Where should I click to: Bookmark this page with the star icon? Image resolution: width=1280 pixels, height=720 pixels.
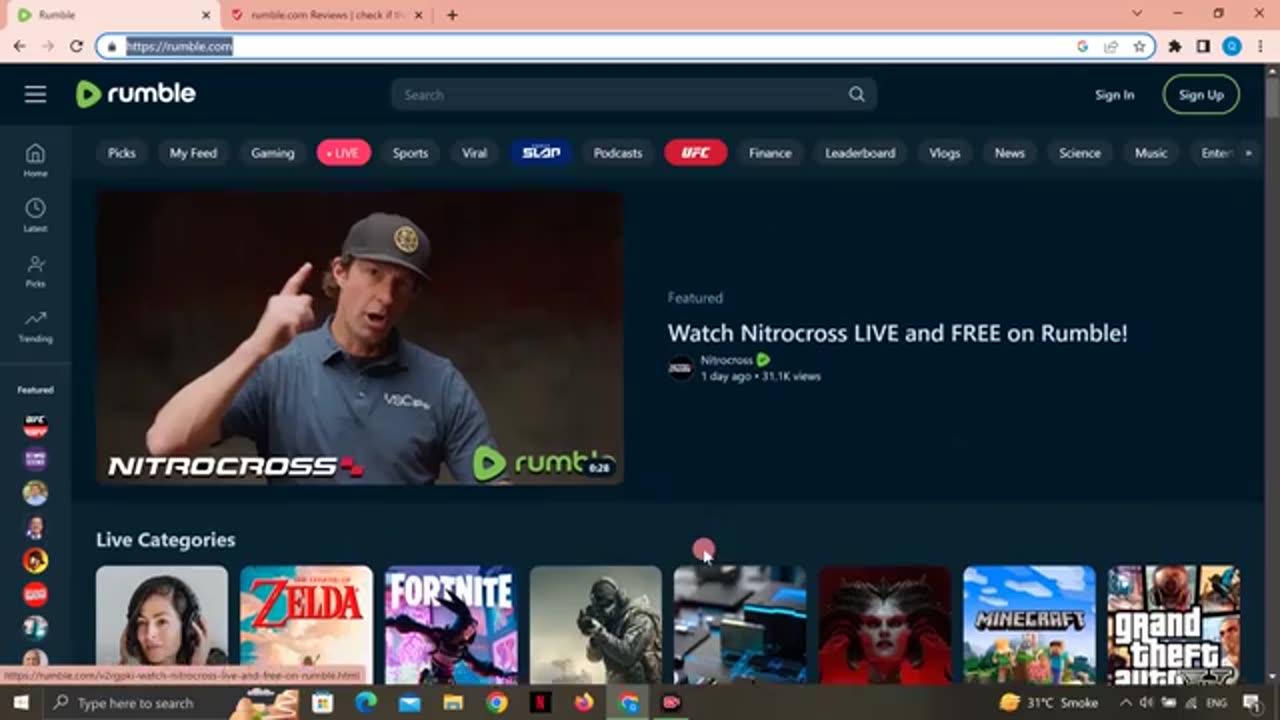pyautogui.click(x=1139, y=46)
